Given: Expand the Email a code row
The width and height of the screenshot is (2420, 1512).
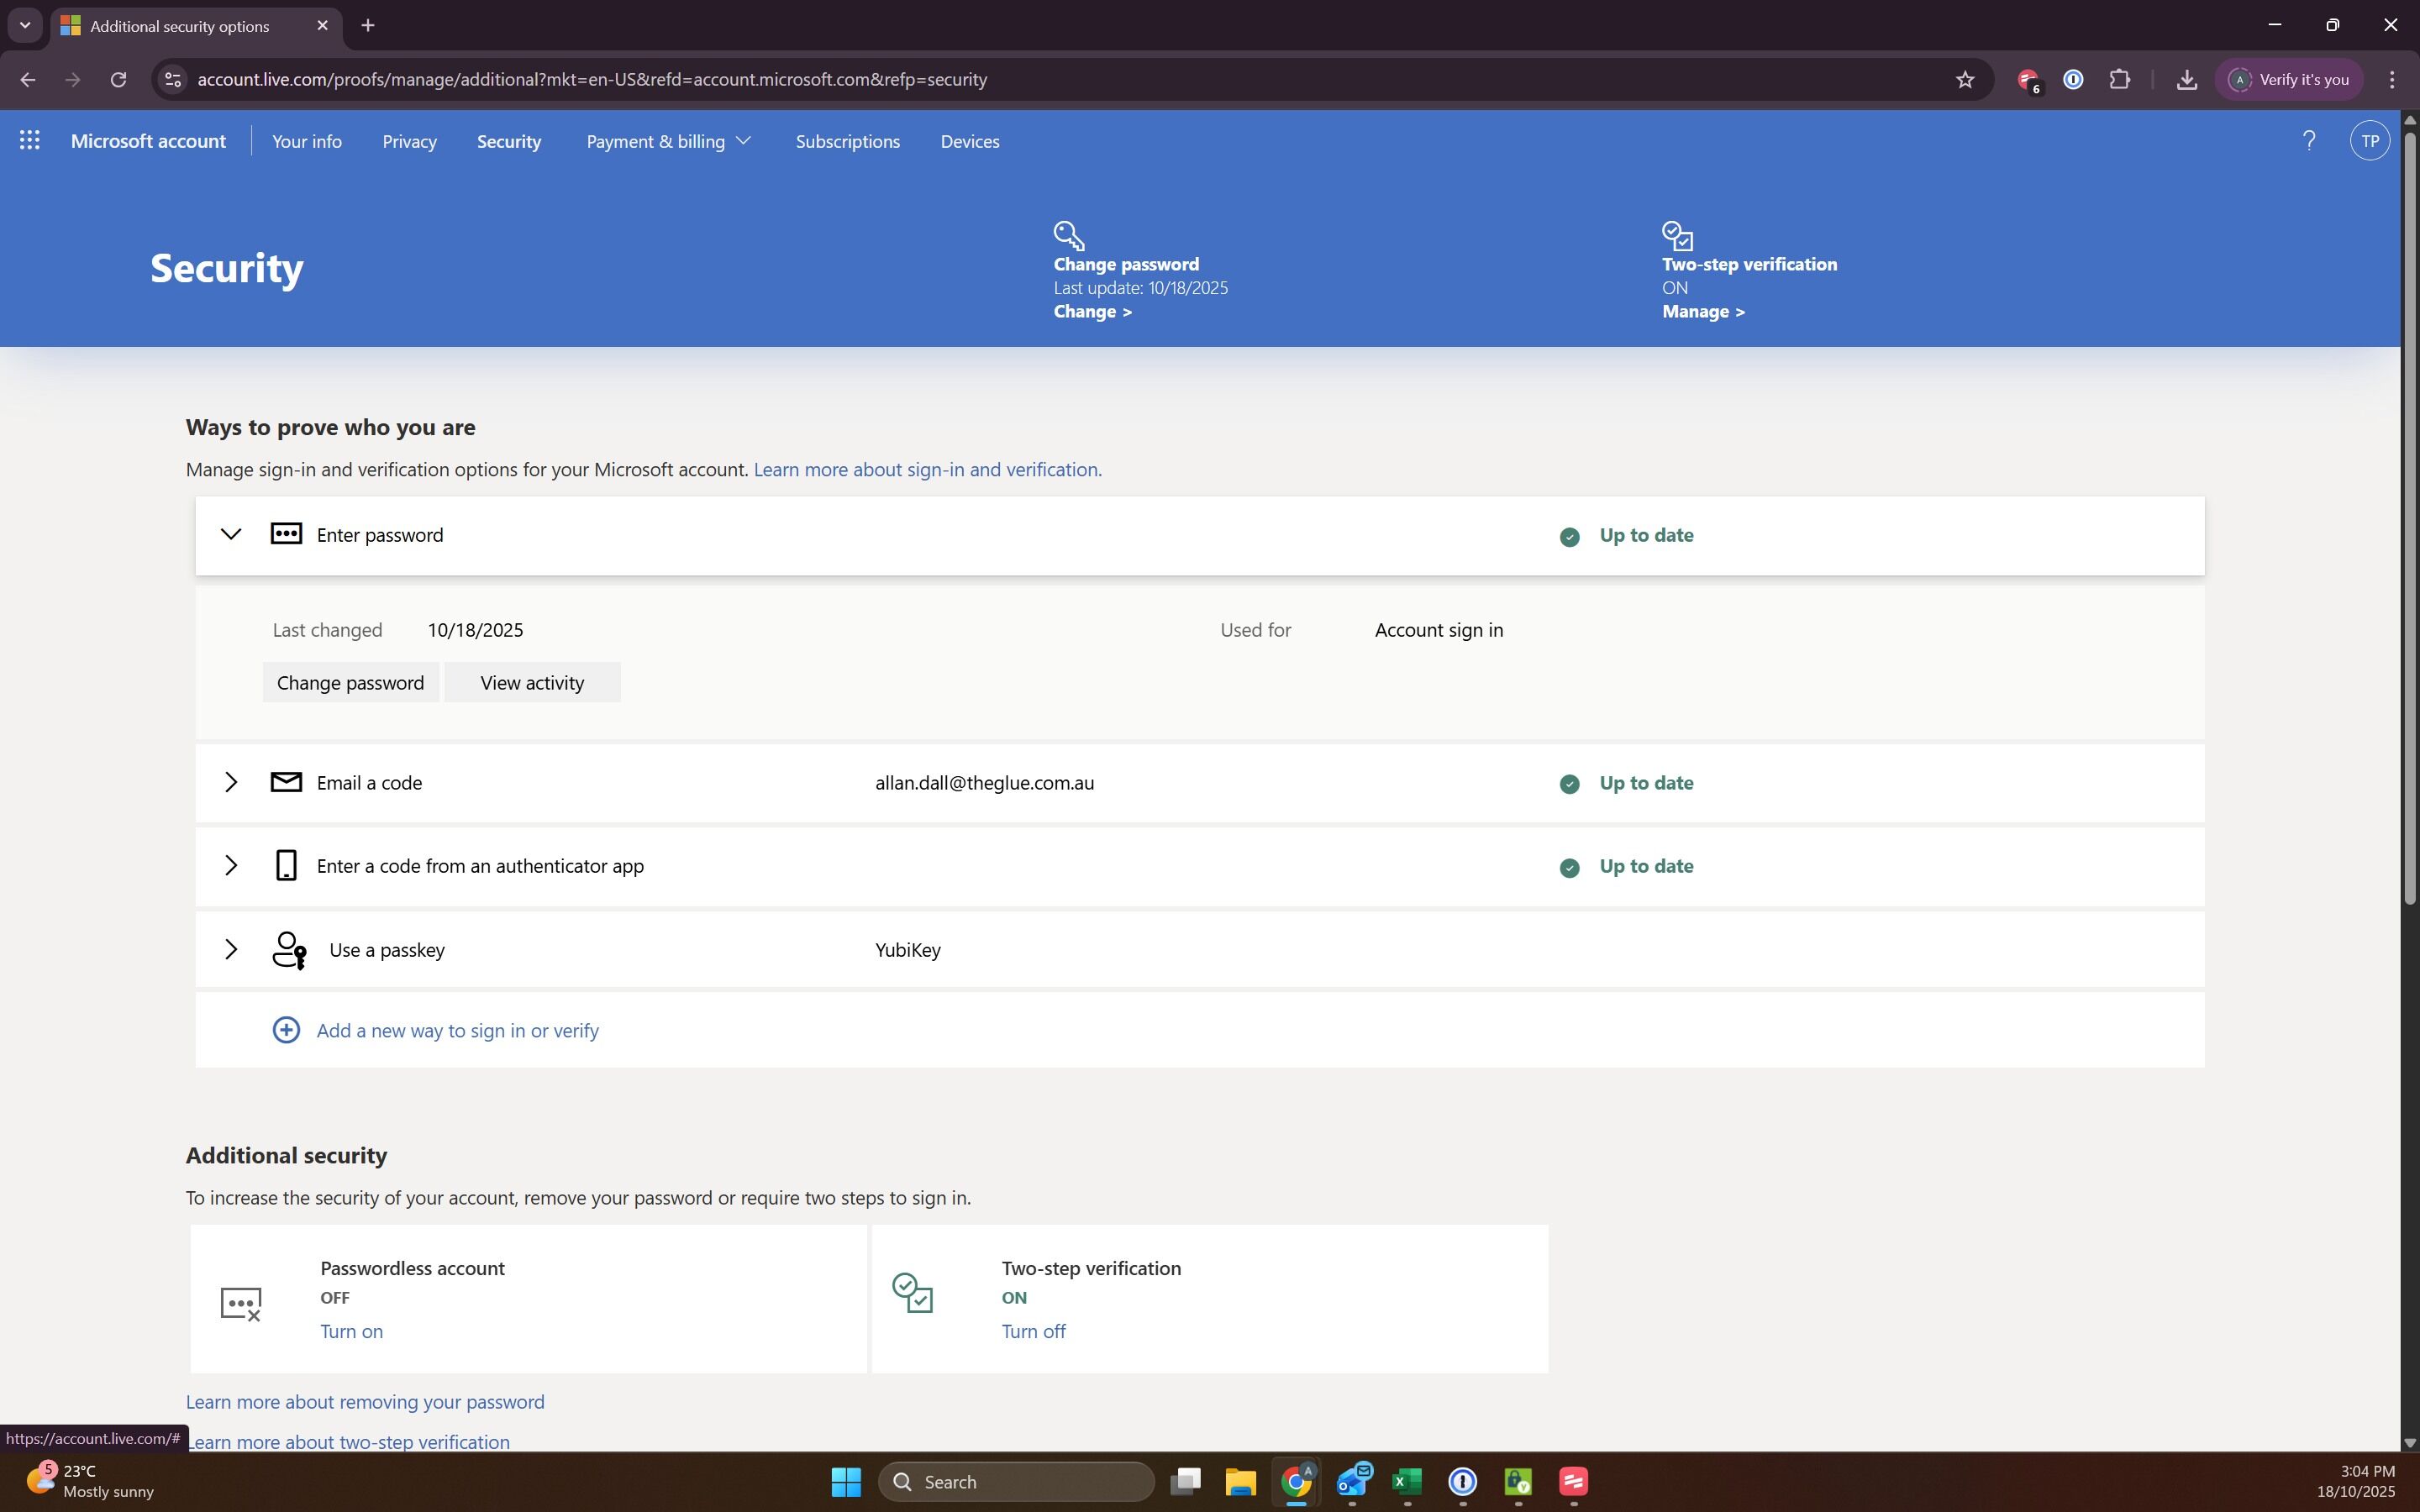Looking at the screenshot, I should 231,782.
